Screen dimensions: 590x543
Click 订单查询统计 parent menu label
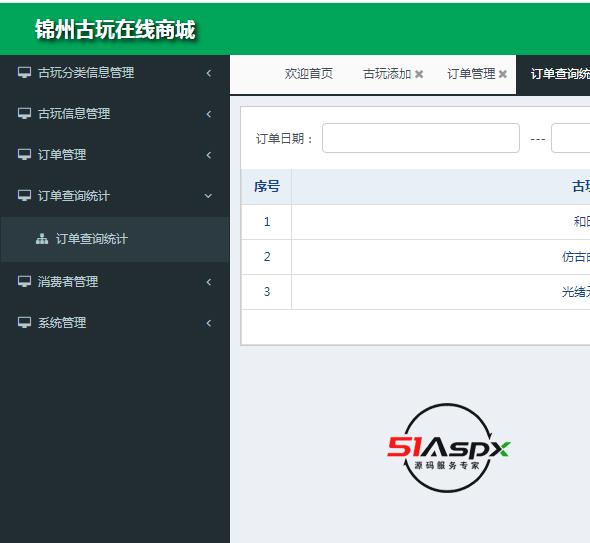click(73, 196)
